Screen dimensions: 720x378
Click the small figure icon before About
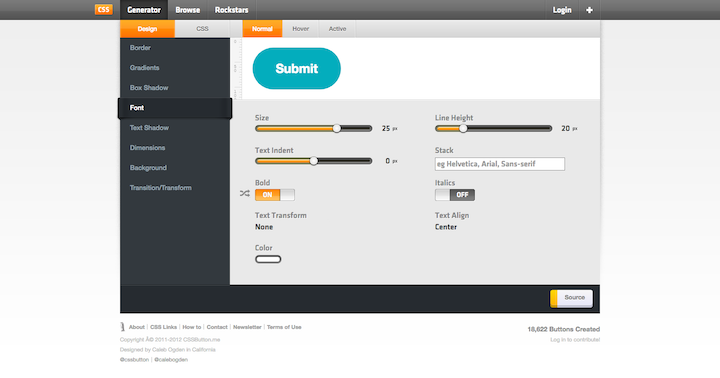tap(123, 327)
